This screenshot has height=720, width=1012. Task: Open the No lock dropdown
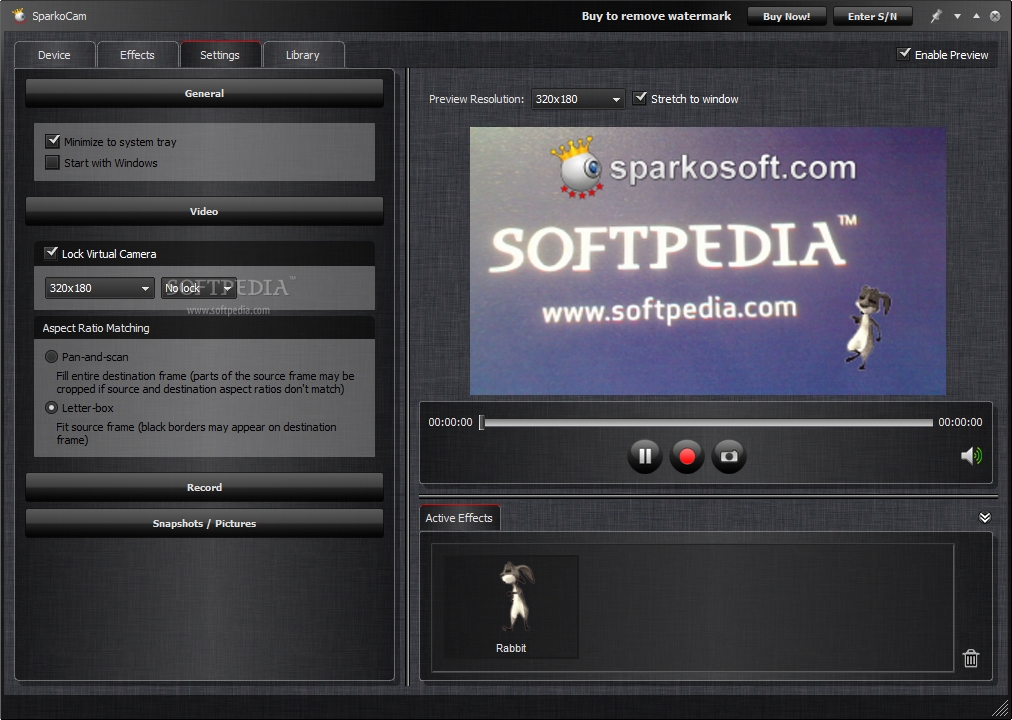coord(198,288)
